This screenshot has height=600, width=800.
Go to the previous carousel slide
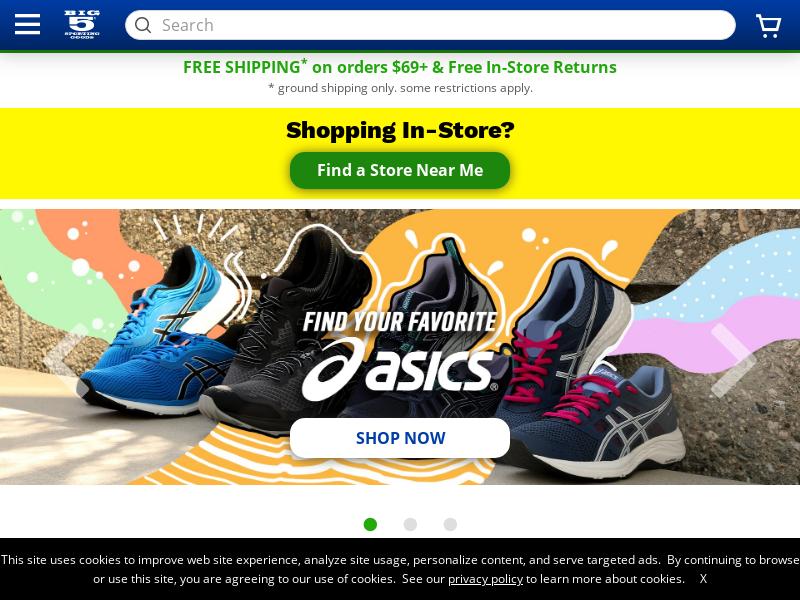(65, 360)
